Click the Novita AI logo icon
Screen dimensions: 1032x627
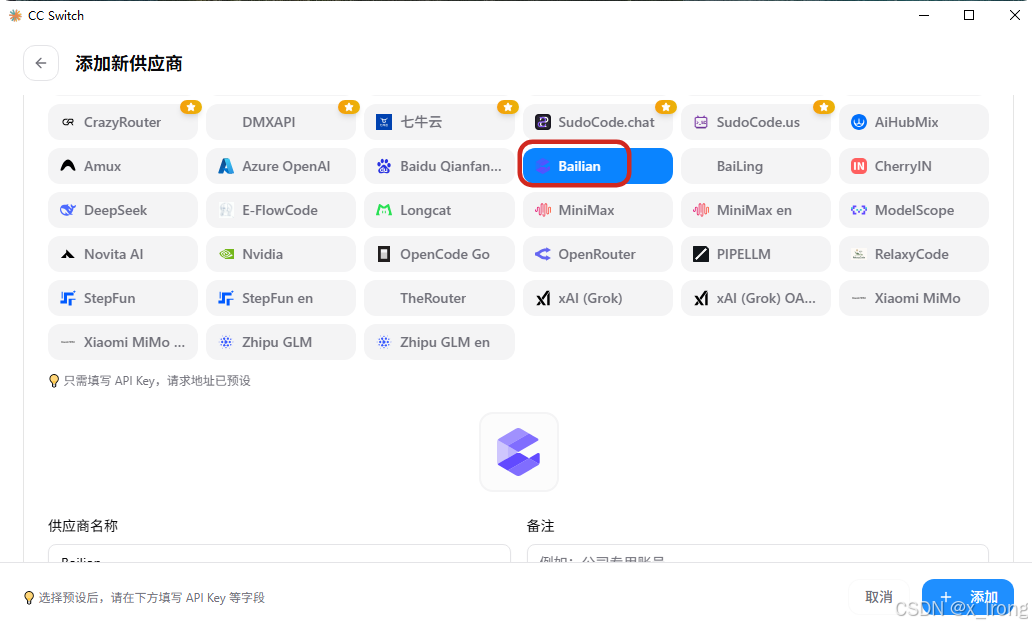(x=68, y=254)
